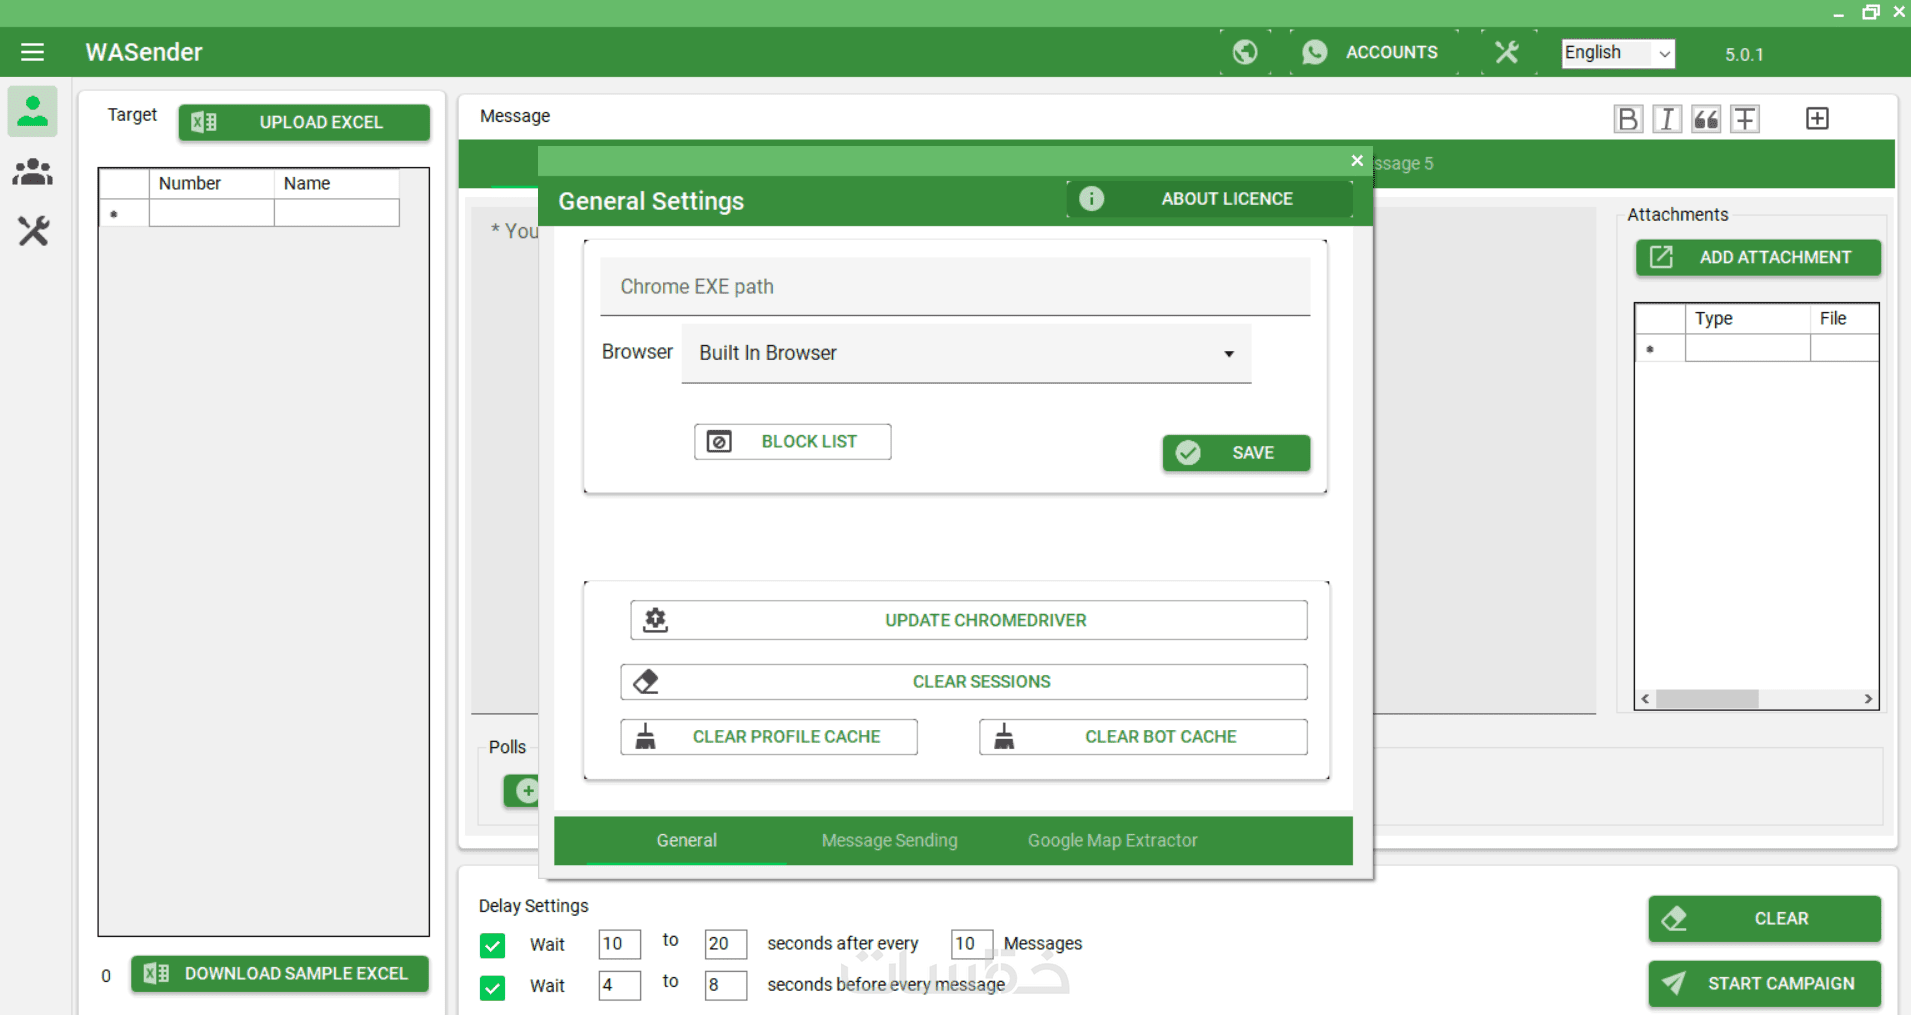This screenshot has height=1015, width=1911.
Task: Click Update Chromedriver button
Action: click(968, 620)
